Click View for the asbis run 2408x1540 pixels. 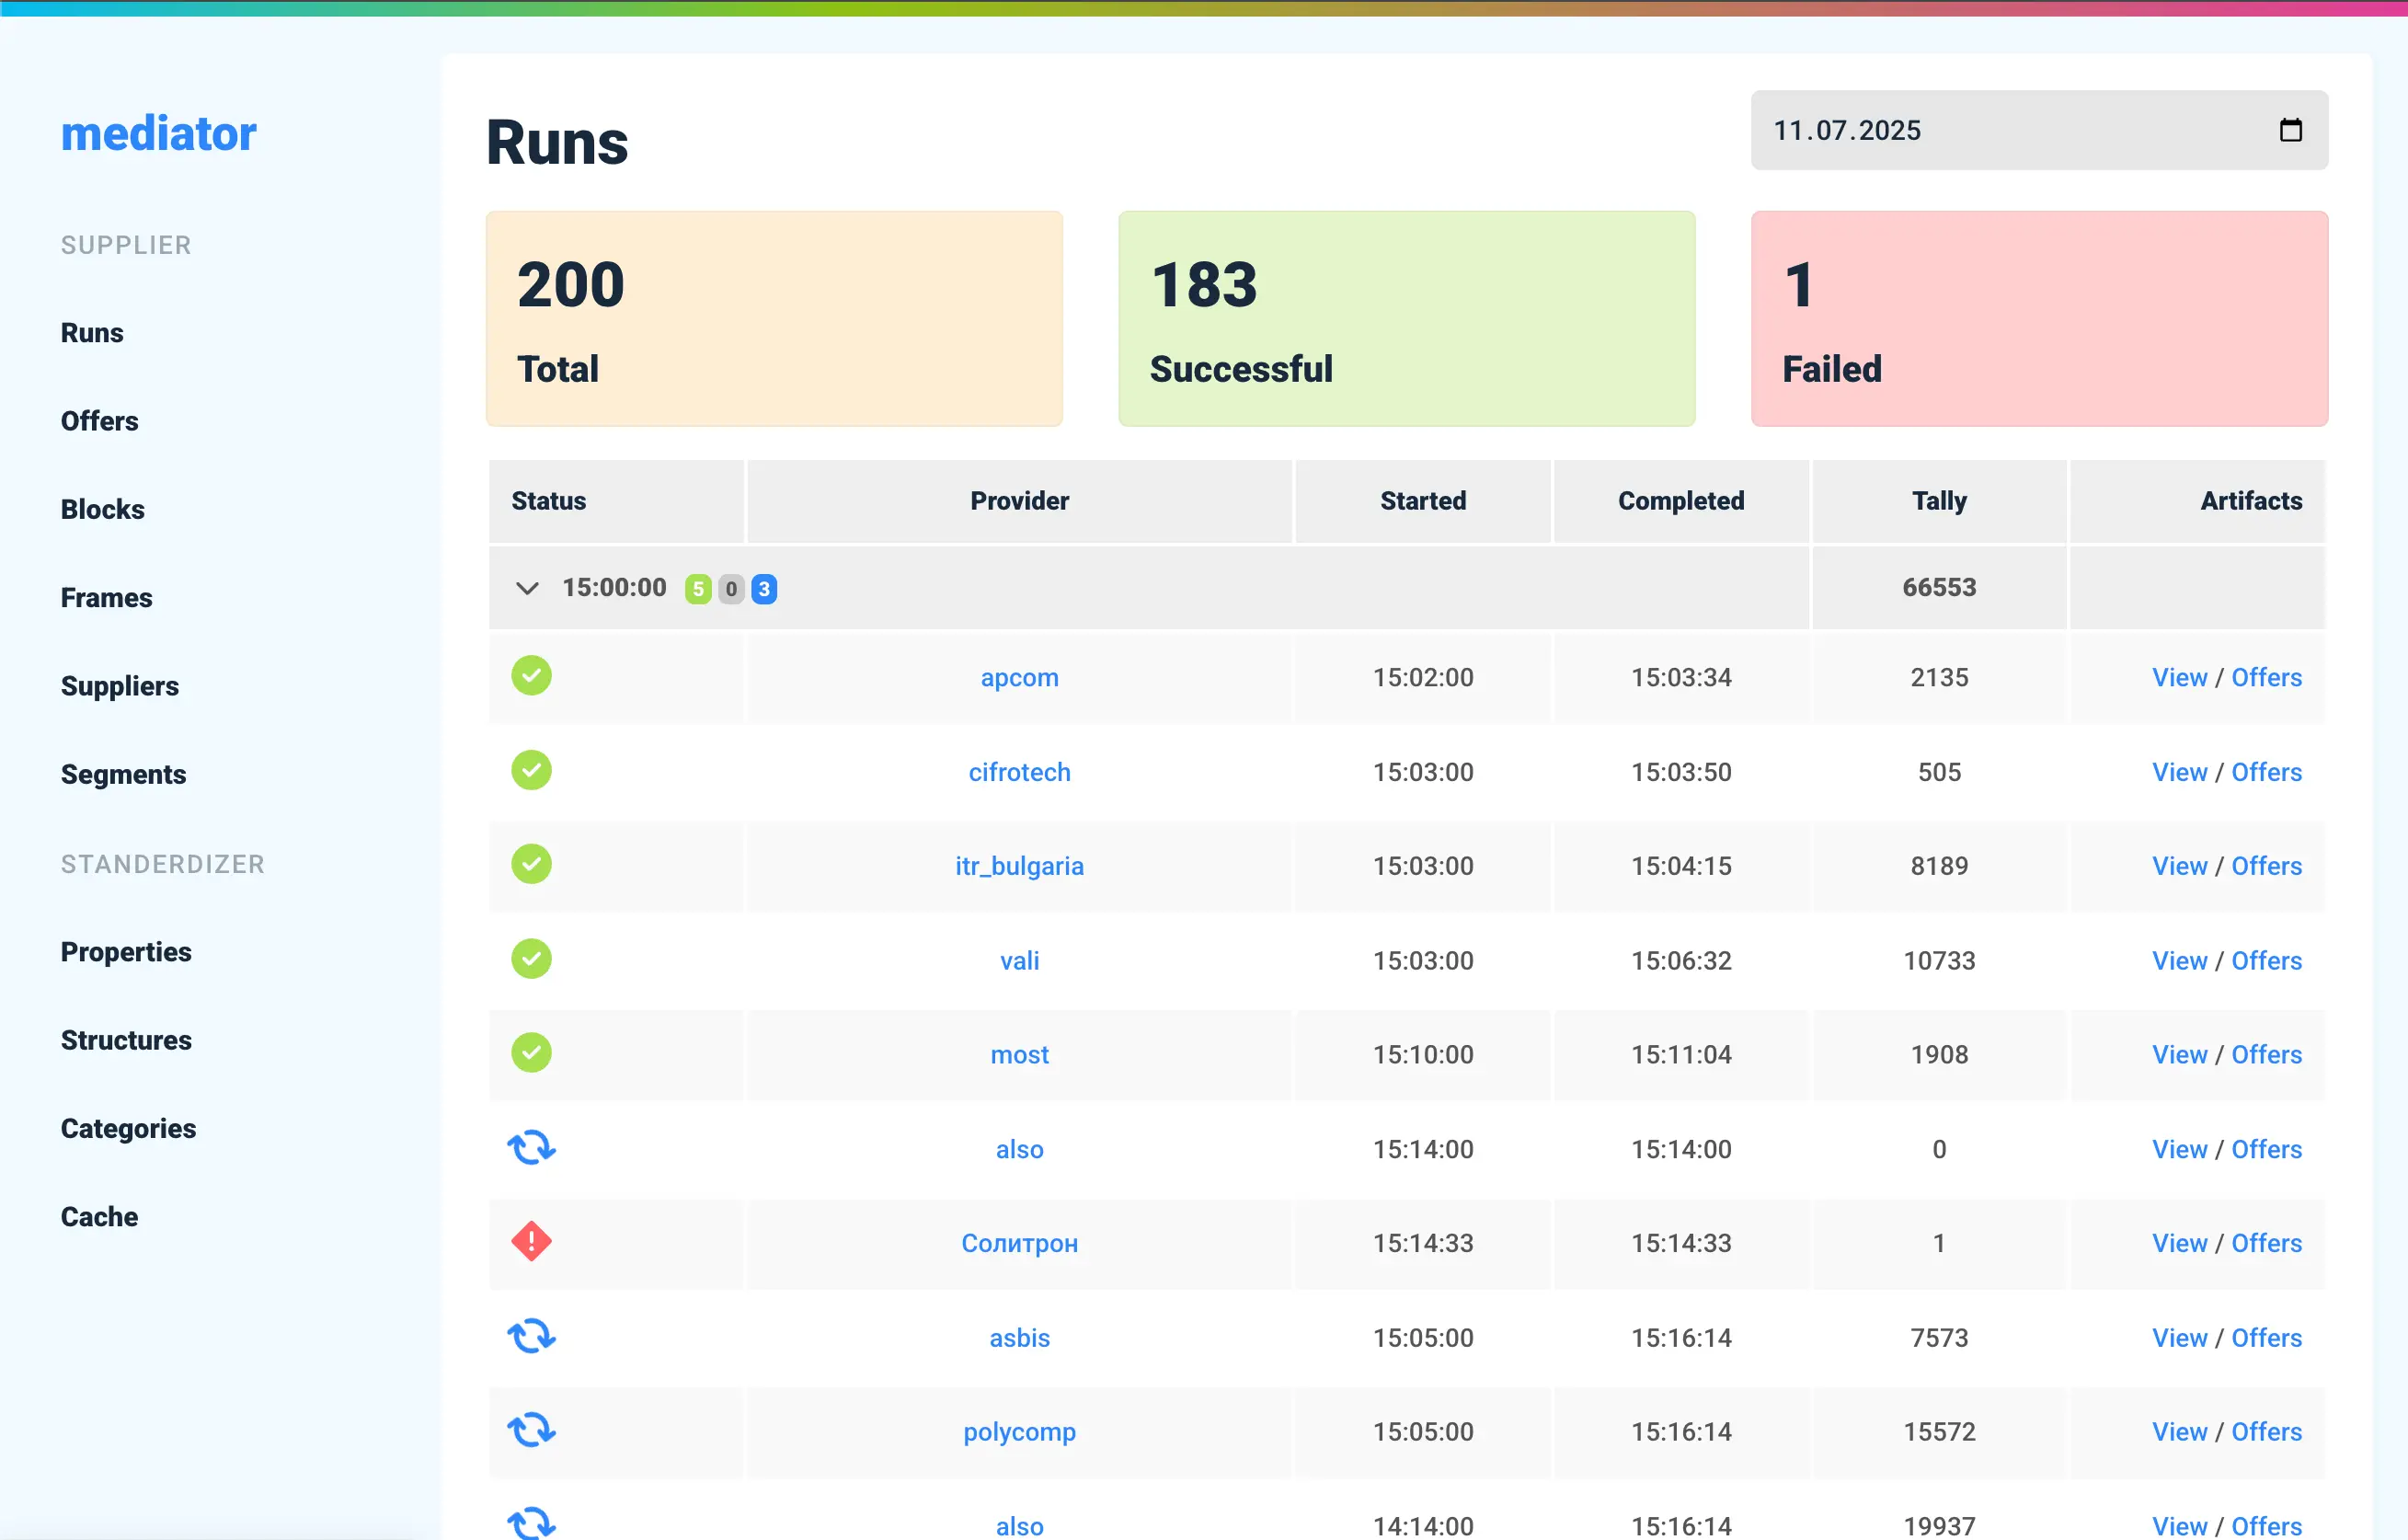(x=2179, y=1338)
